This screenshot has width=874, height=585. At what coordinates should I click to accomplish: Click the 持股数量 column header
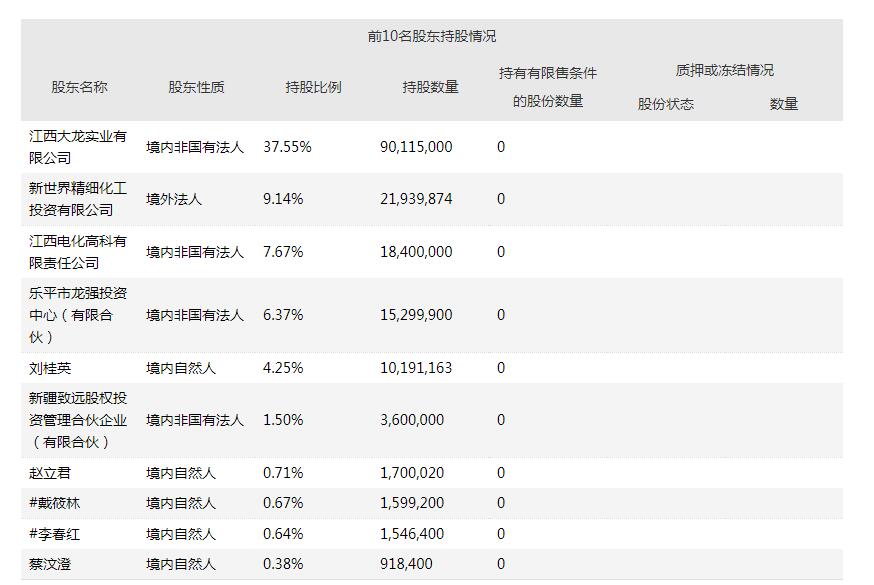pos(430,87)
